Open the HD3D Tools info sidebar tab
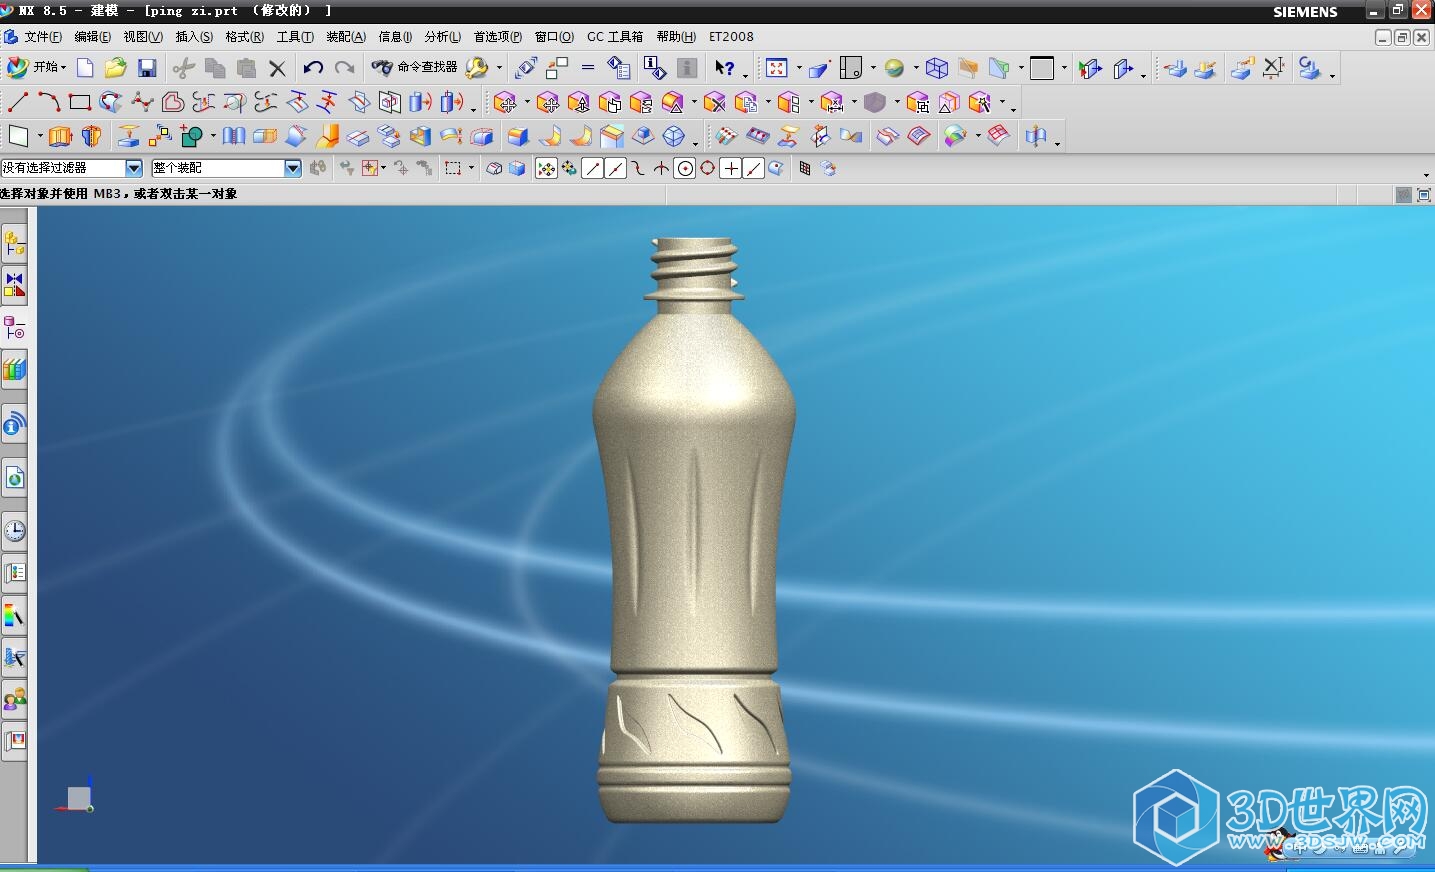 (14, 425)
